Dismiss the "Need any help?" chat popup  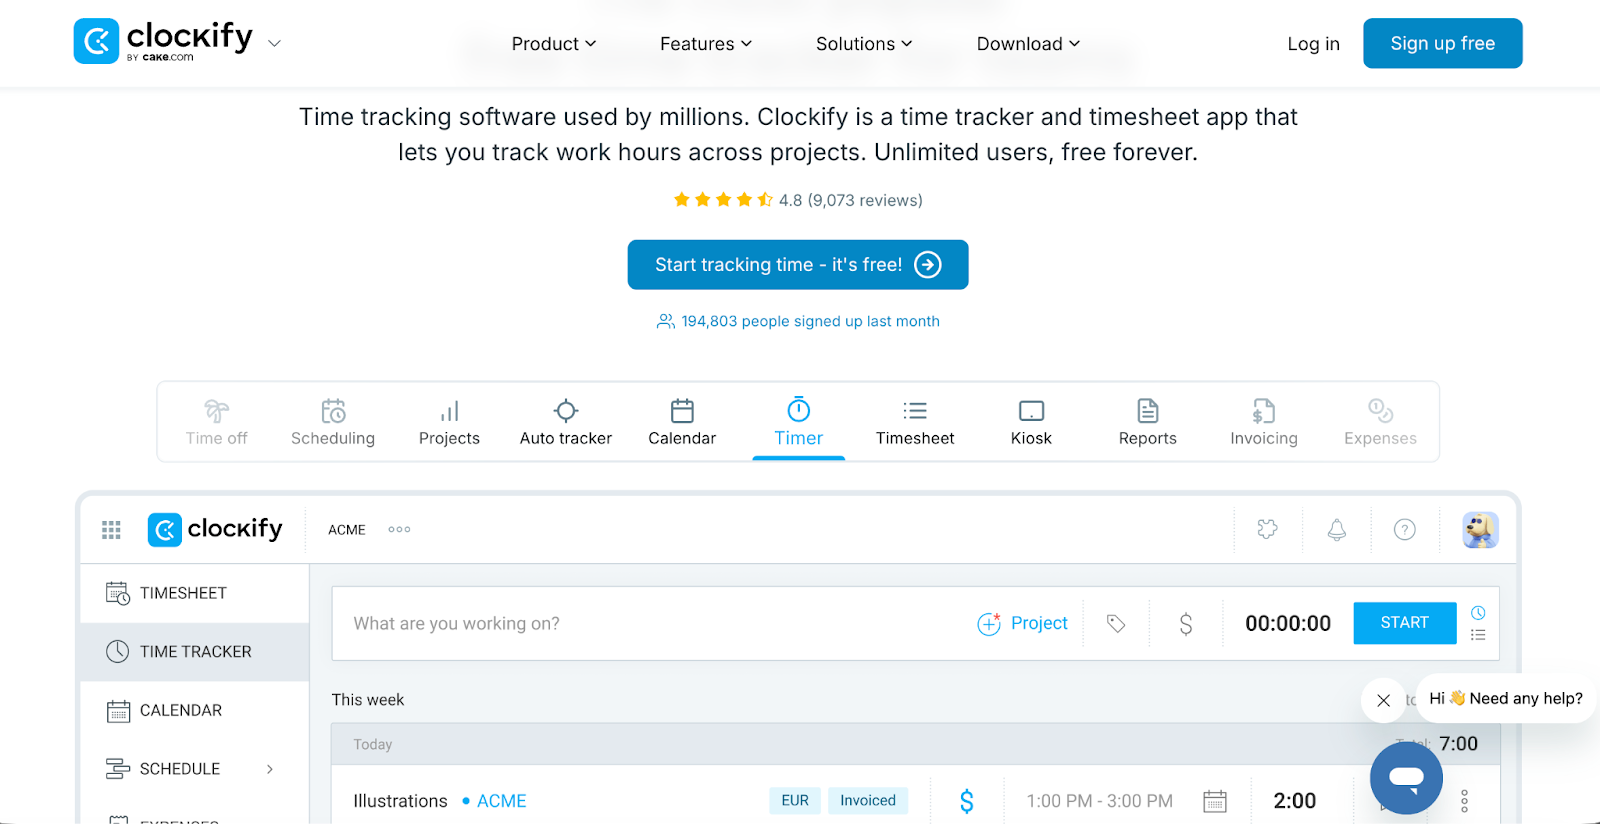[1383, 700]
